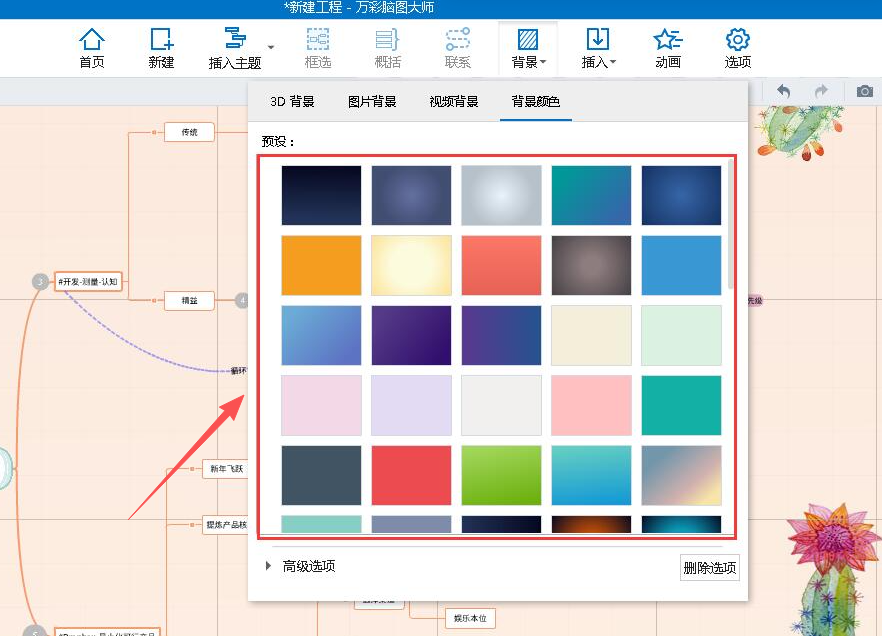The width and height of the screenshot is (882, 636).
Task: Select the orange preset background swatch
Action: click(321, 265)
